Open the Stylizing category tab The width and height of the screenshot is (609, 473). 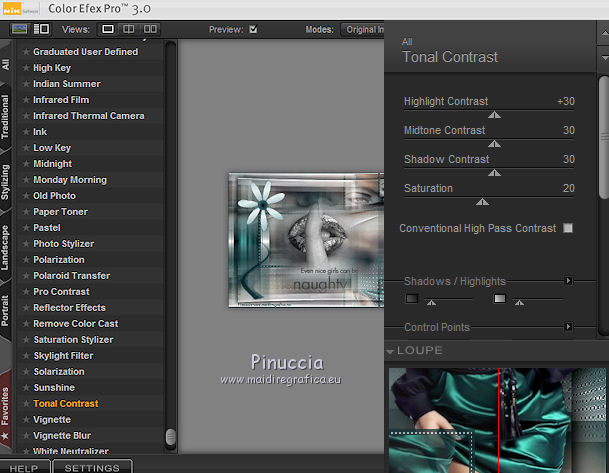pyautogui.click(x=5, y=182)
